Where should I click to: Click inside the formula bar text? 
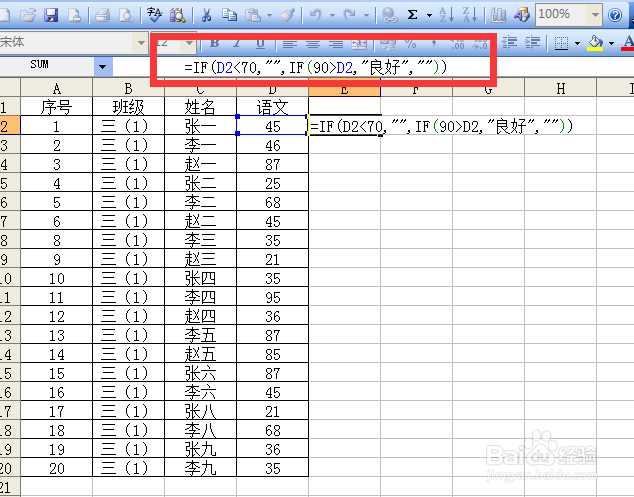(x=316, y=67)
